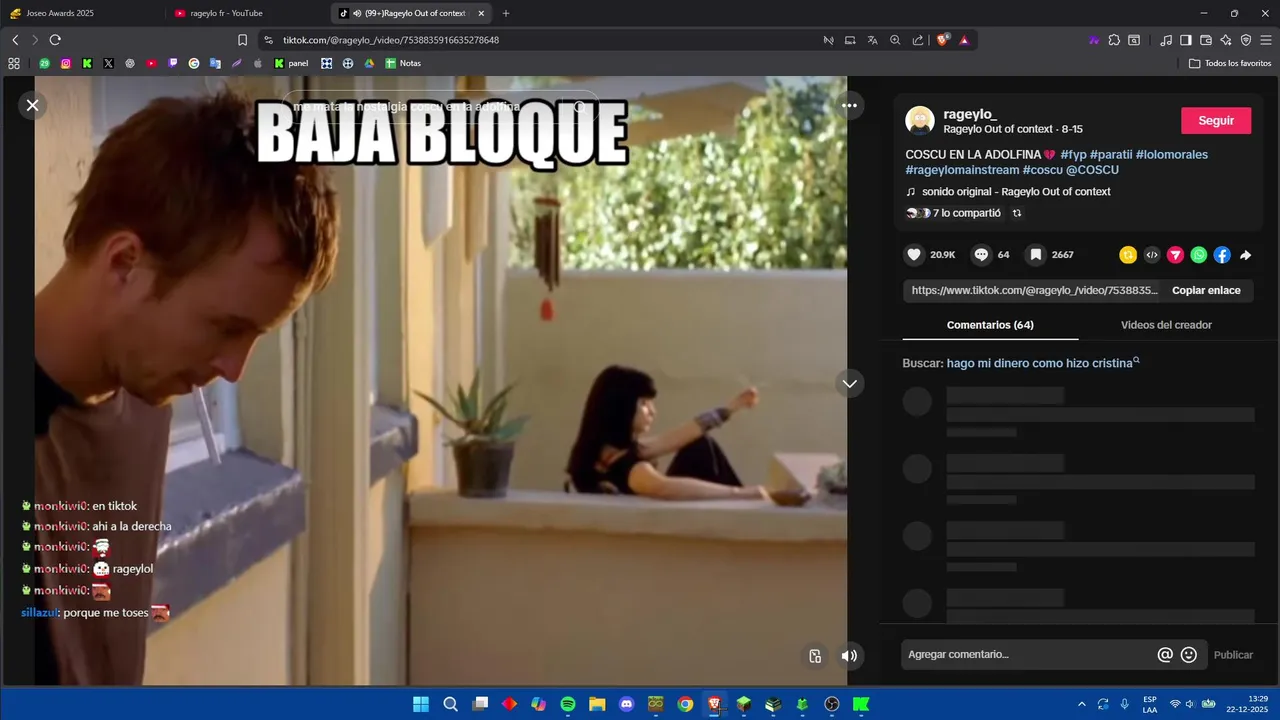
Task: Click the bookmark page icon beside address bar
Action: click(242, 40)
